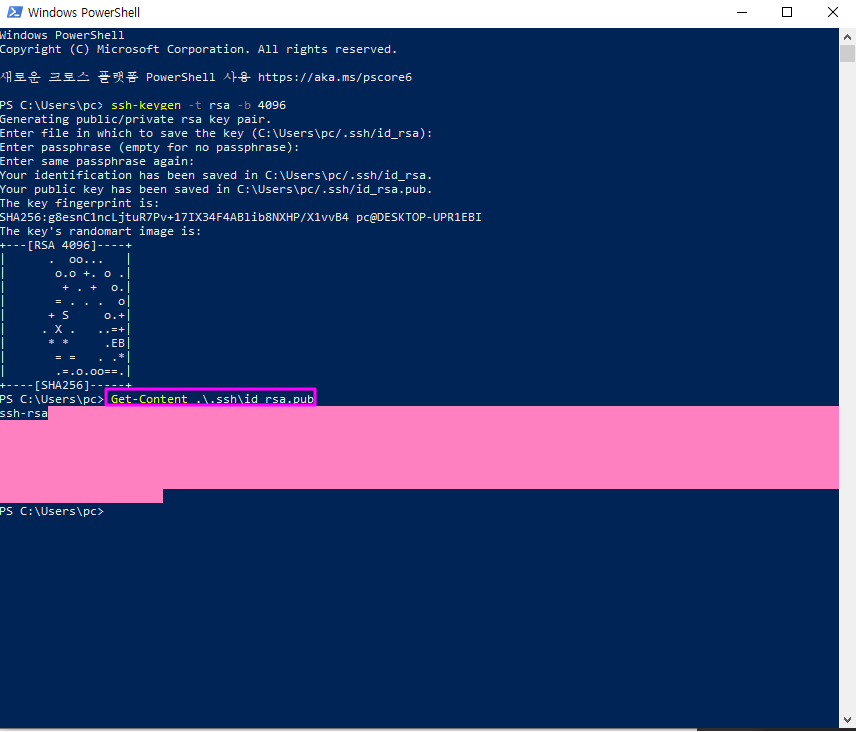Click the PowerShell icon in the title bar

click(x=14, y=13)
